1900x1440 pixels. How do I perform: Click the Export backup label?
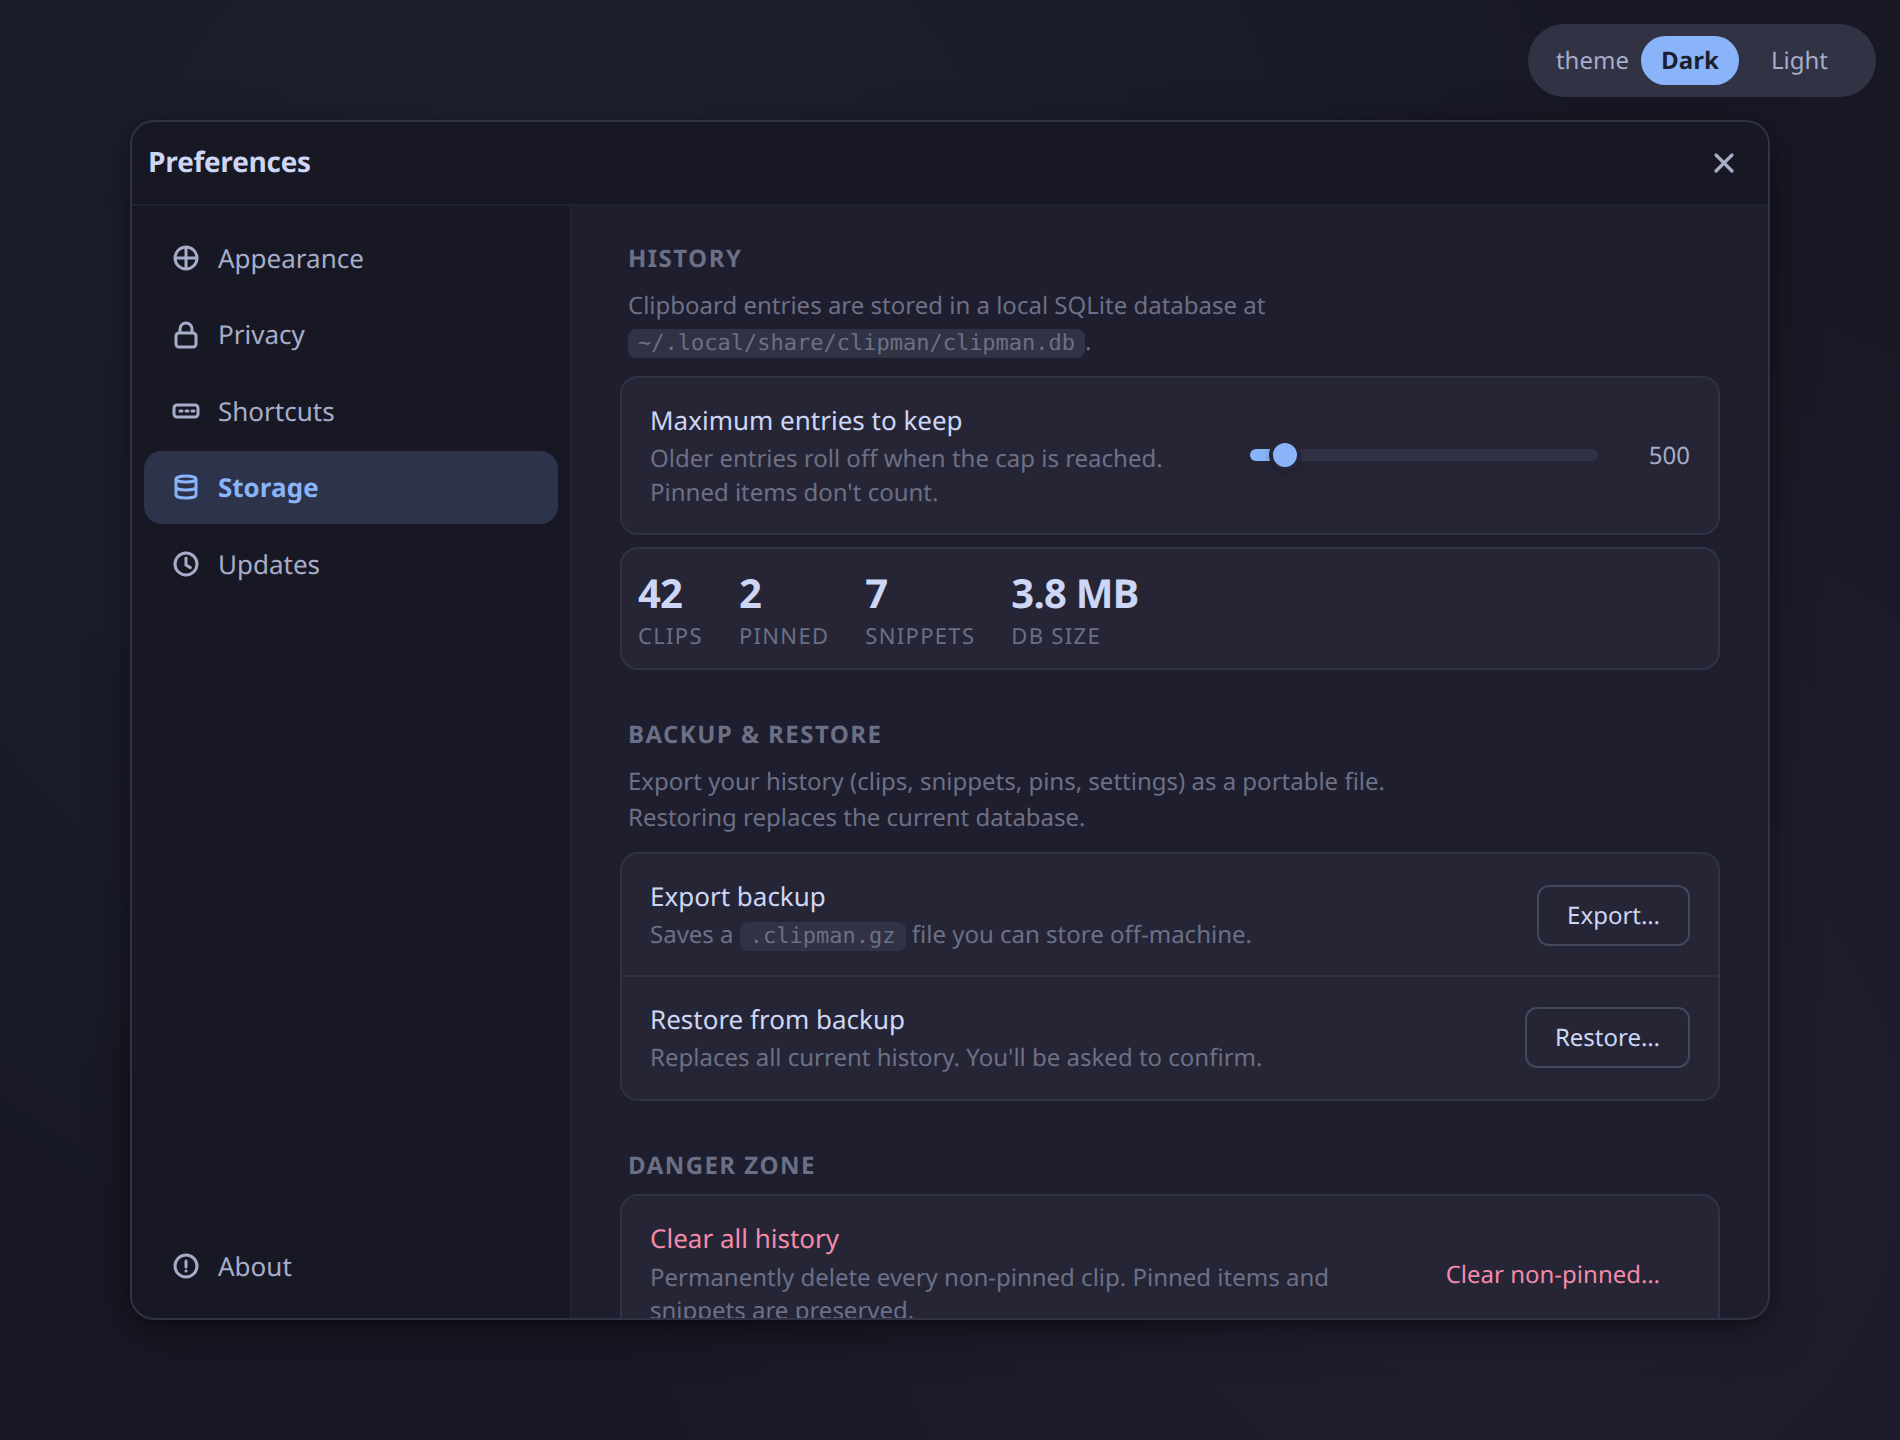click(x=737, y=897)
